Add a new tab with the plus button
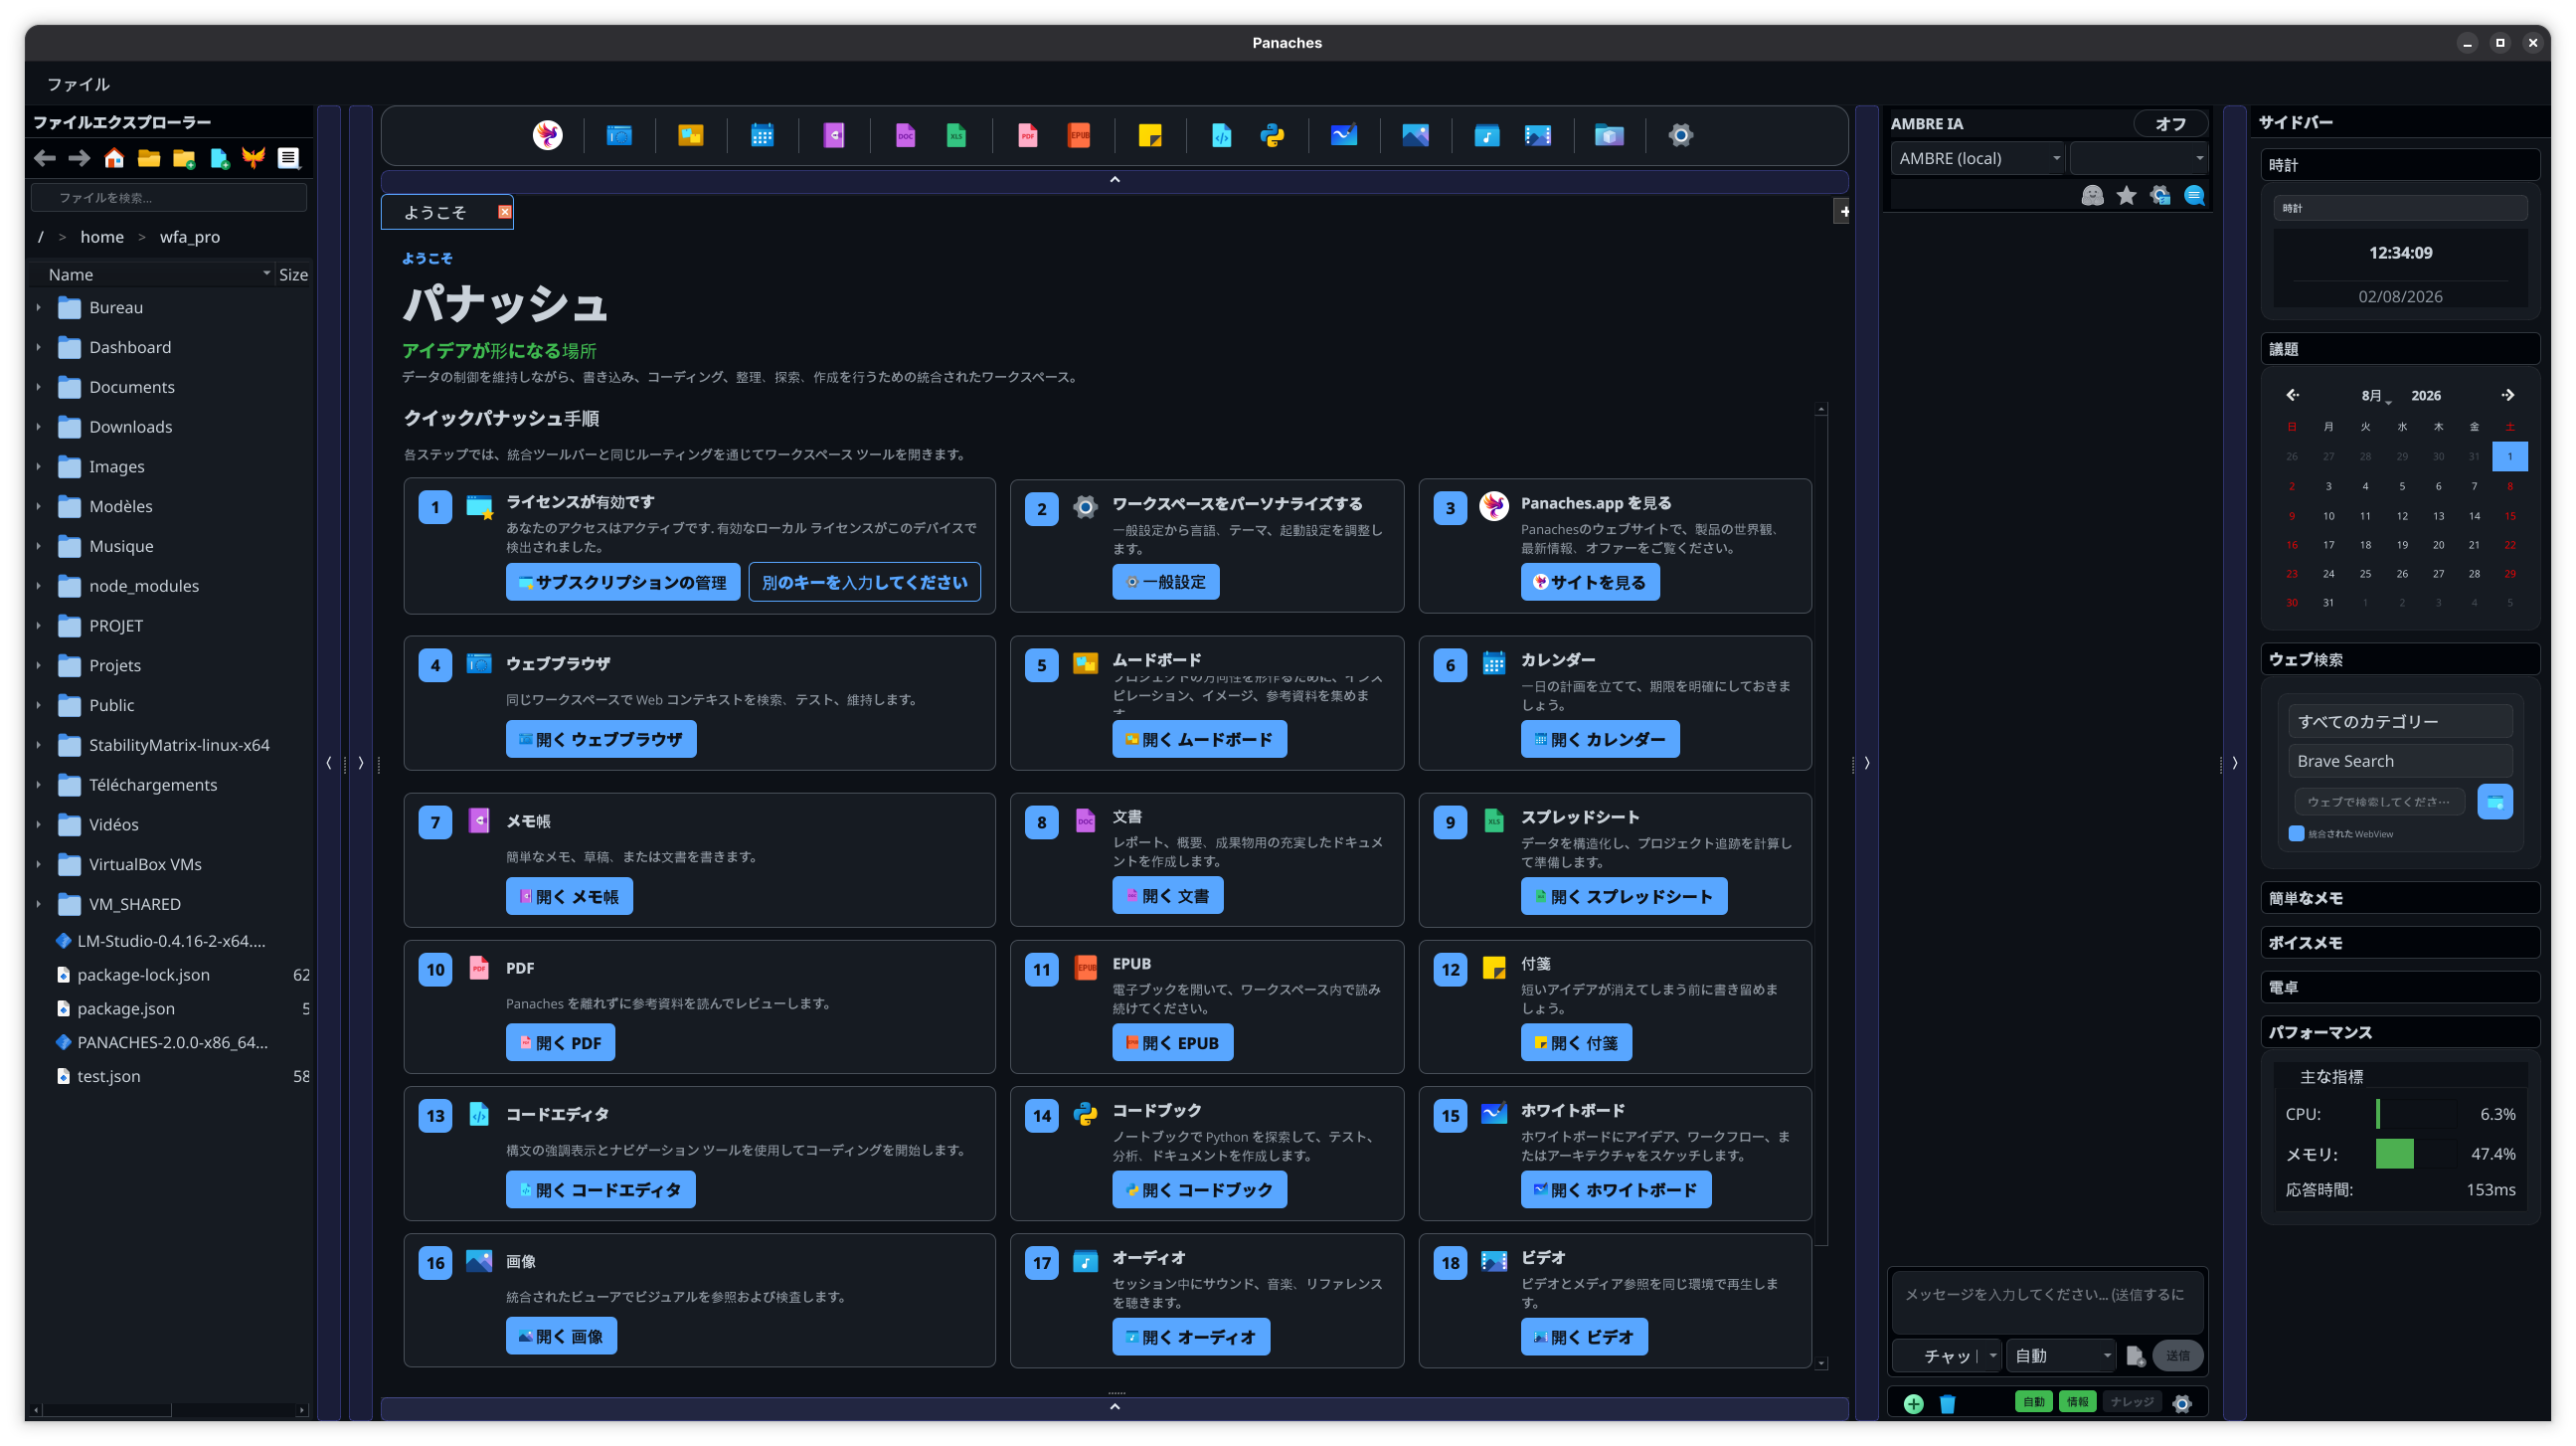This screenshot has width=2576, height=1446. 1843,211
